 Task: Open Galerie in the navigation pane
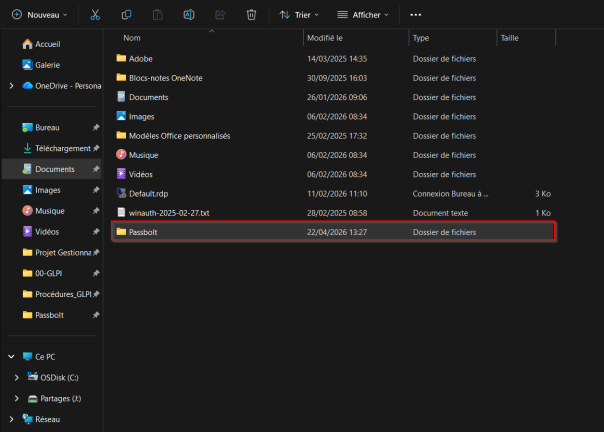[x=48, y=64]
